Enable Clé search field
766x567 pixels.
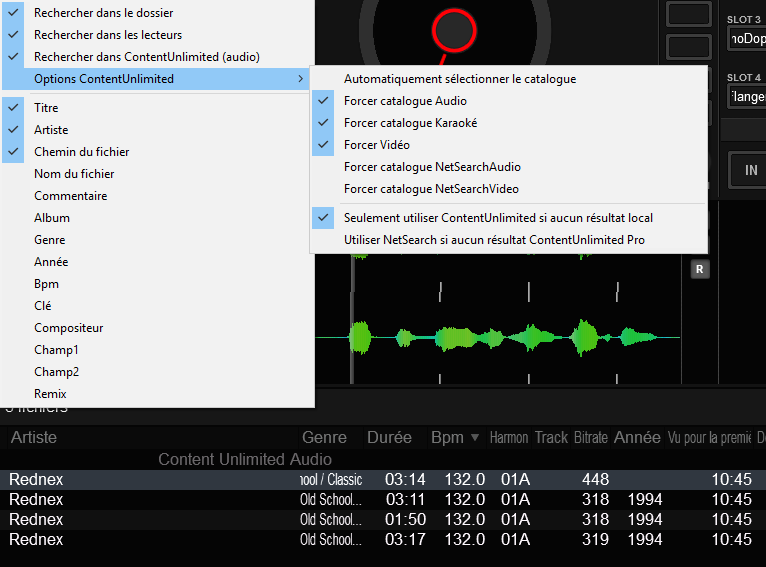pos(157,305)
